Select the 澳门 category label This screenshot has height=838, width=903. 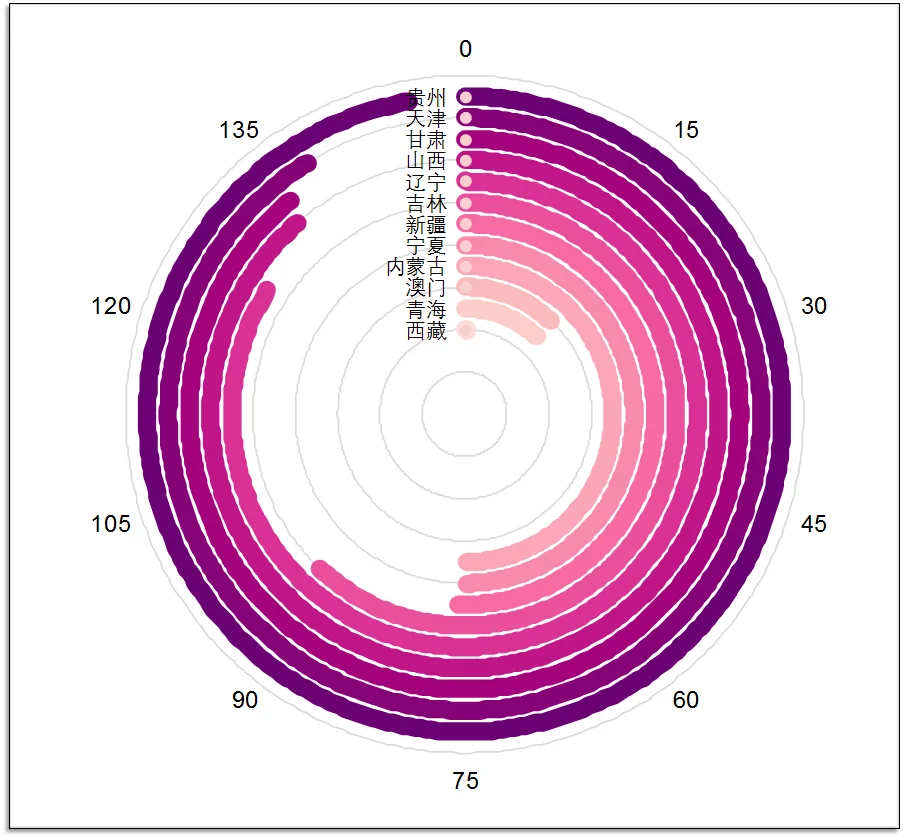tap(427, 288)
